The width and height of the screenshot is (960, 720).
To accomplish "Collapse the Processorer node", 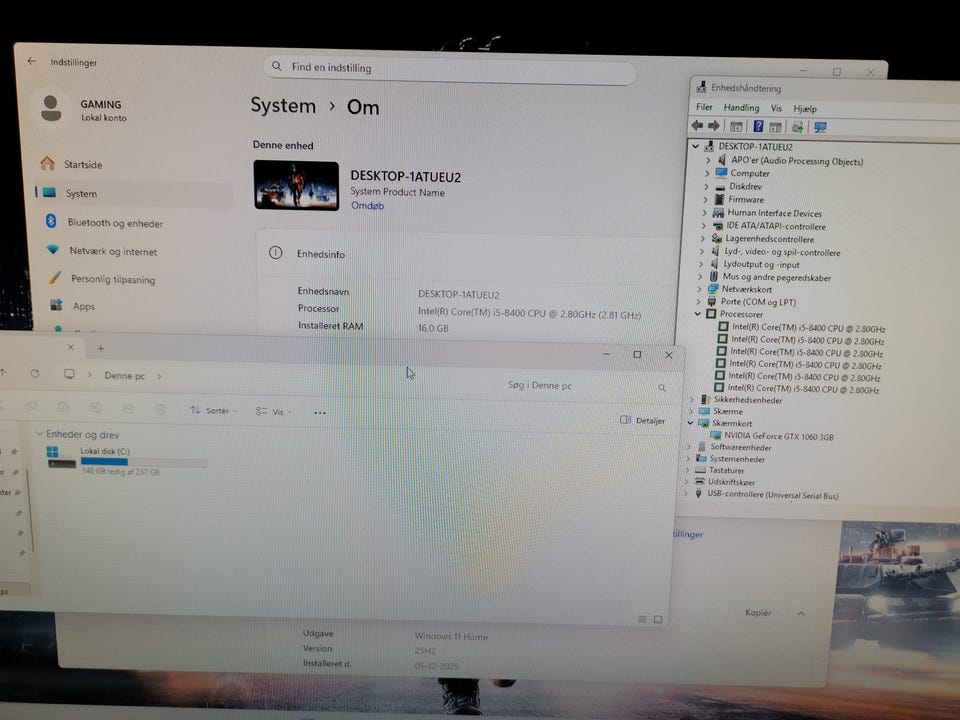I will tap(698, 313).
